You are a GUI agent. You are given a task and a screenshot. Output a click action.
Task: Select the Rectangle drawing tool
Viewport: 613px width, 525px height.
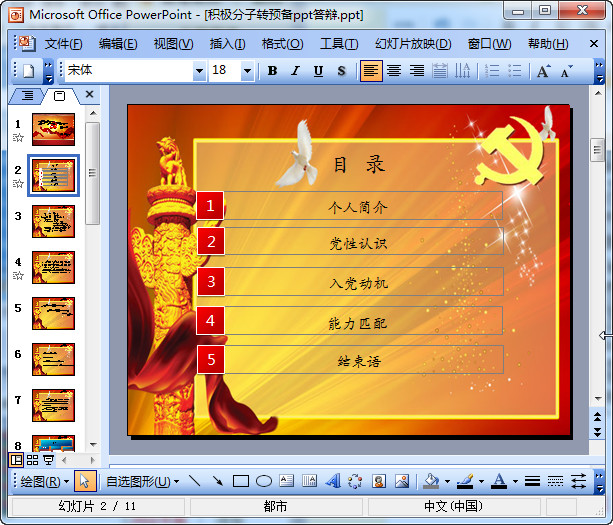(240, 481)
